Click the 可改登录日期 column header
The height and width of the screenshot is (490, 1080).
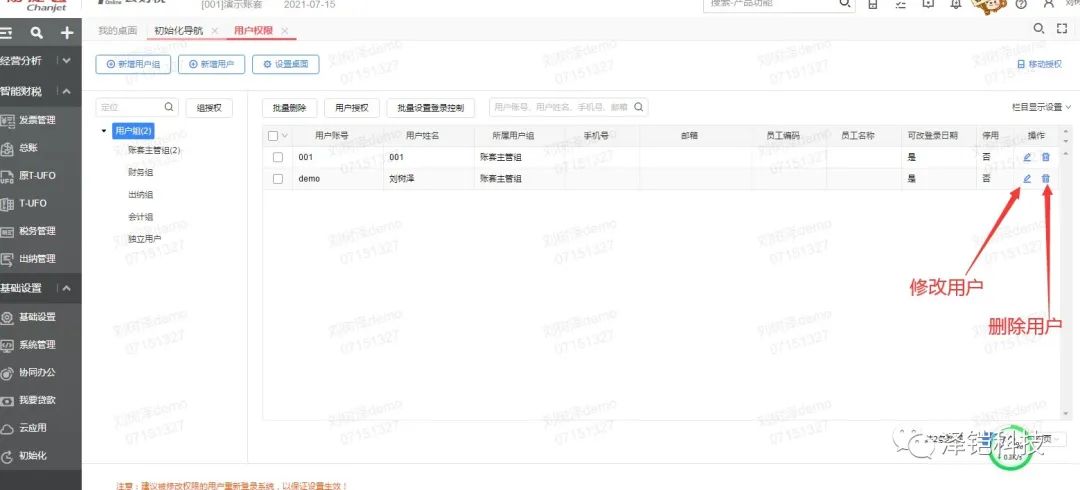(x=933, y=136)
